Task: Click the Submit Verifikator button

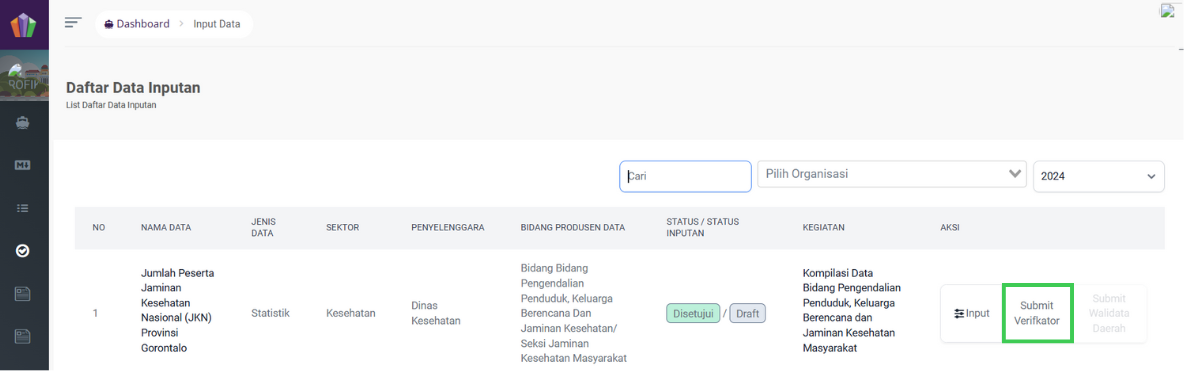Action: [x=1037, y=313]
